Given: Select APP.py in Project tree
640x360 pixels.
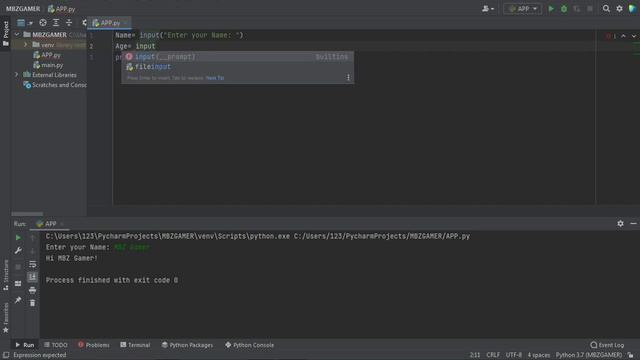Looking at the screenshot, I should (x=47, y=55).
